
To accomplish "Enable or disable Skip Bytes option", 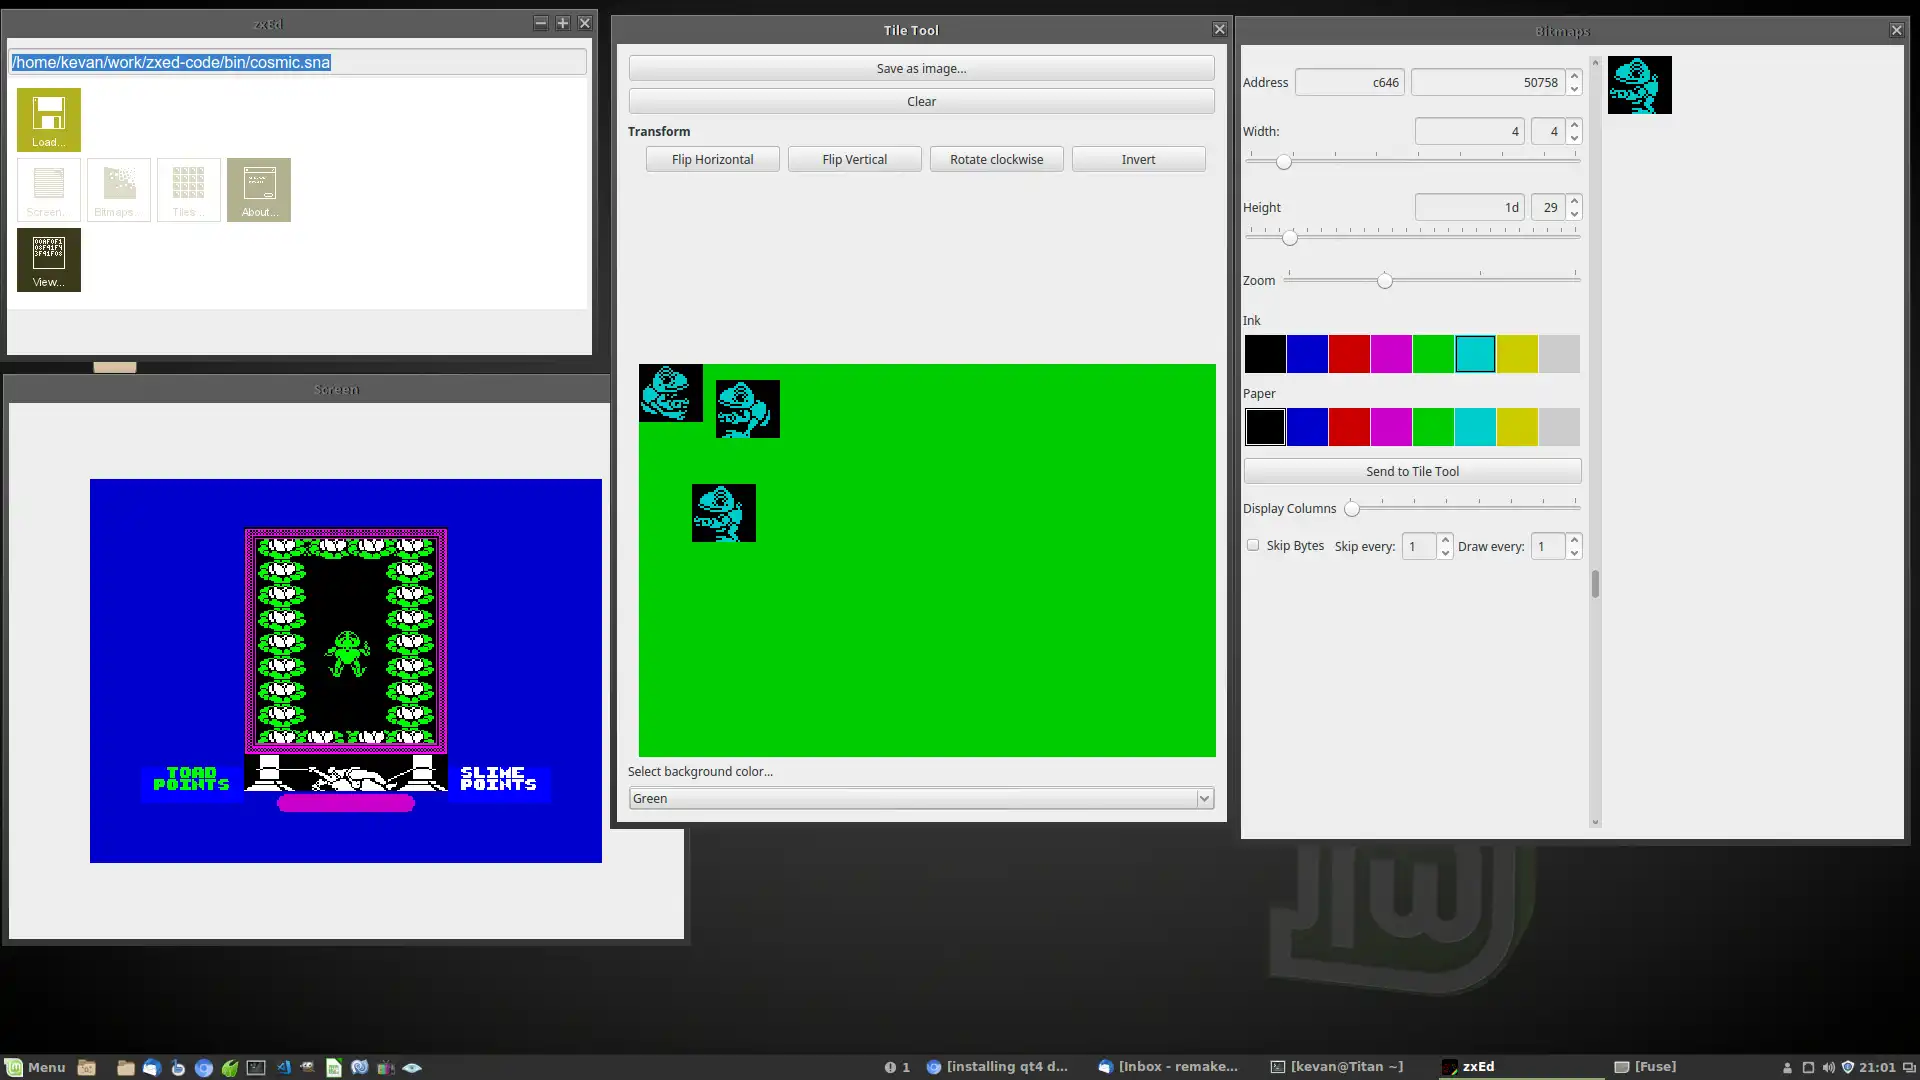I will pyautogui.click(x=1251, y=545).
